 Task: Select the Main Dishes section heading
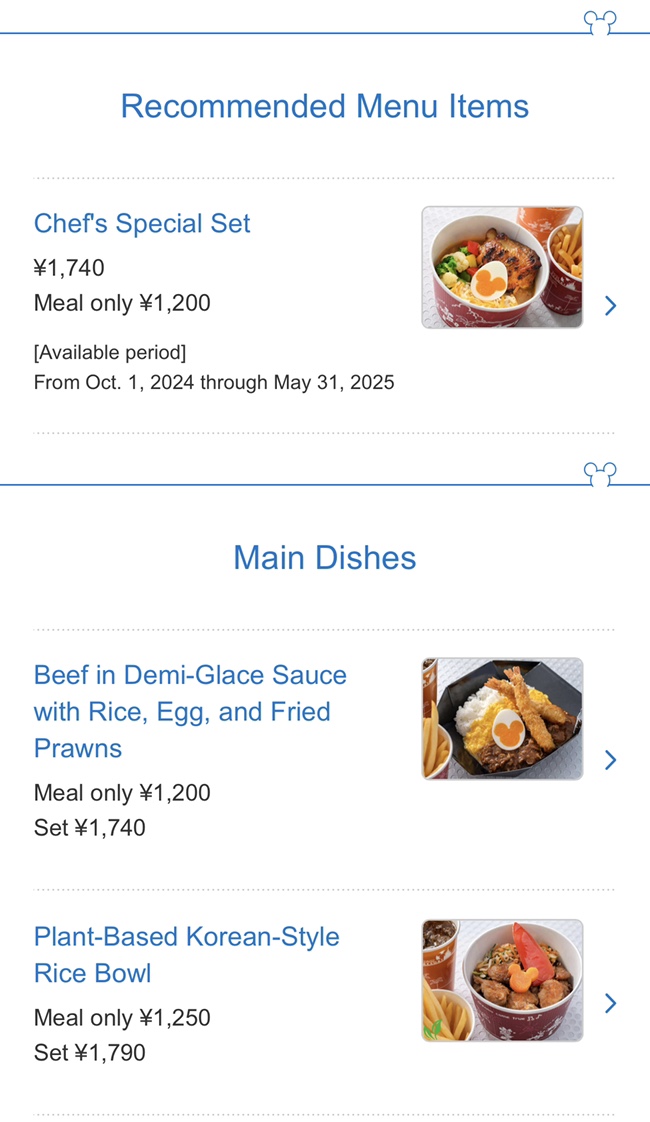point(324,558)
